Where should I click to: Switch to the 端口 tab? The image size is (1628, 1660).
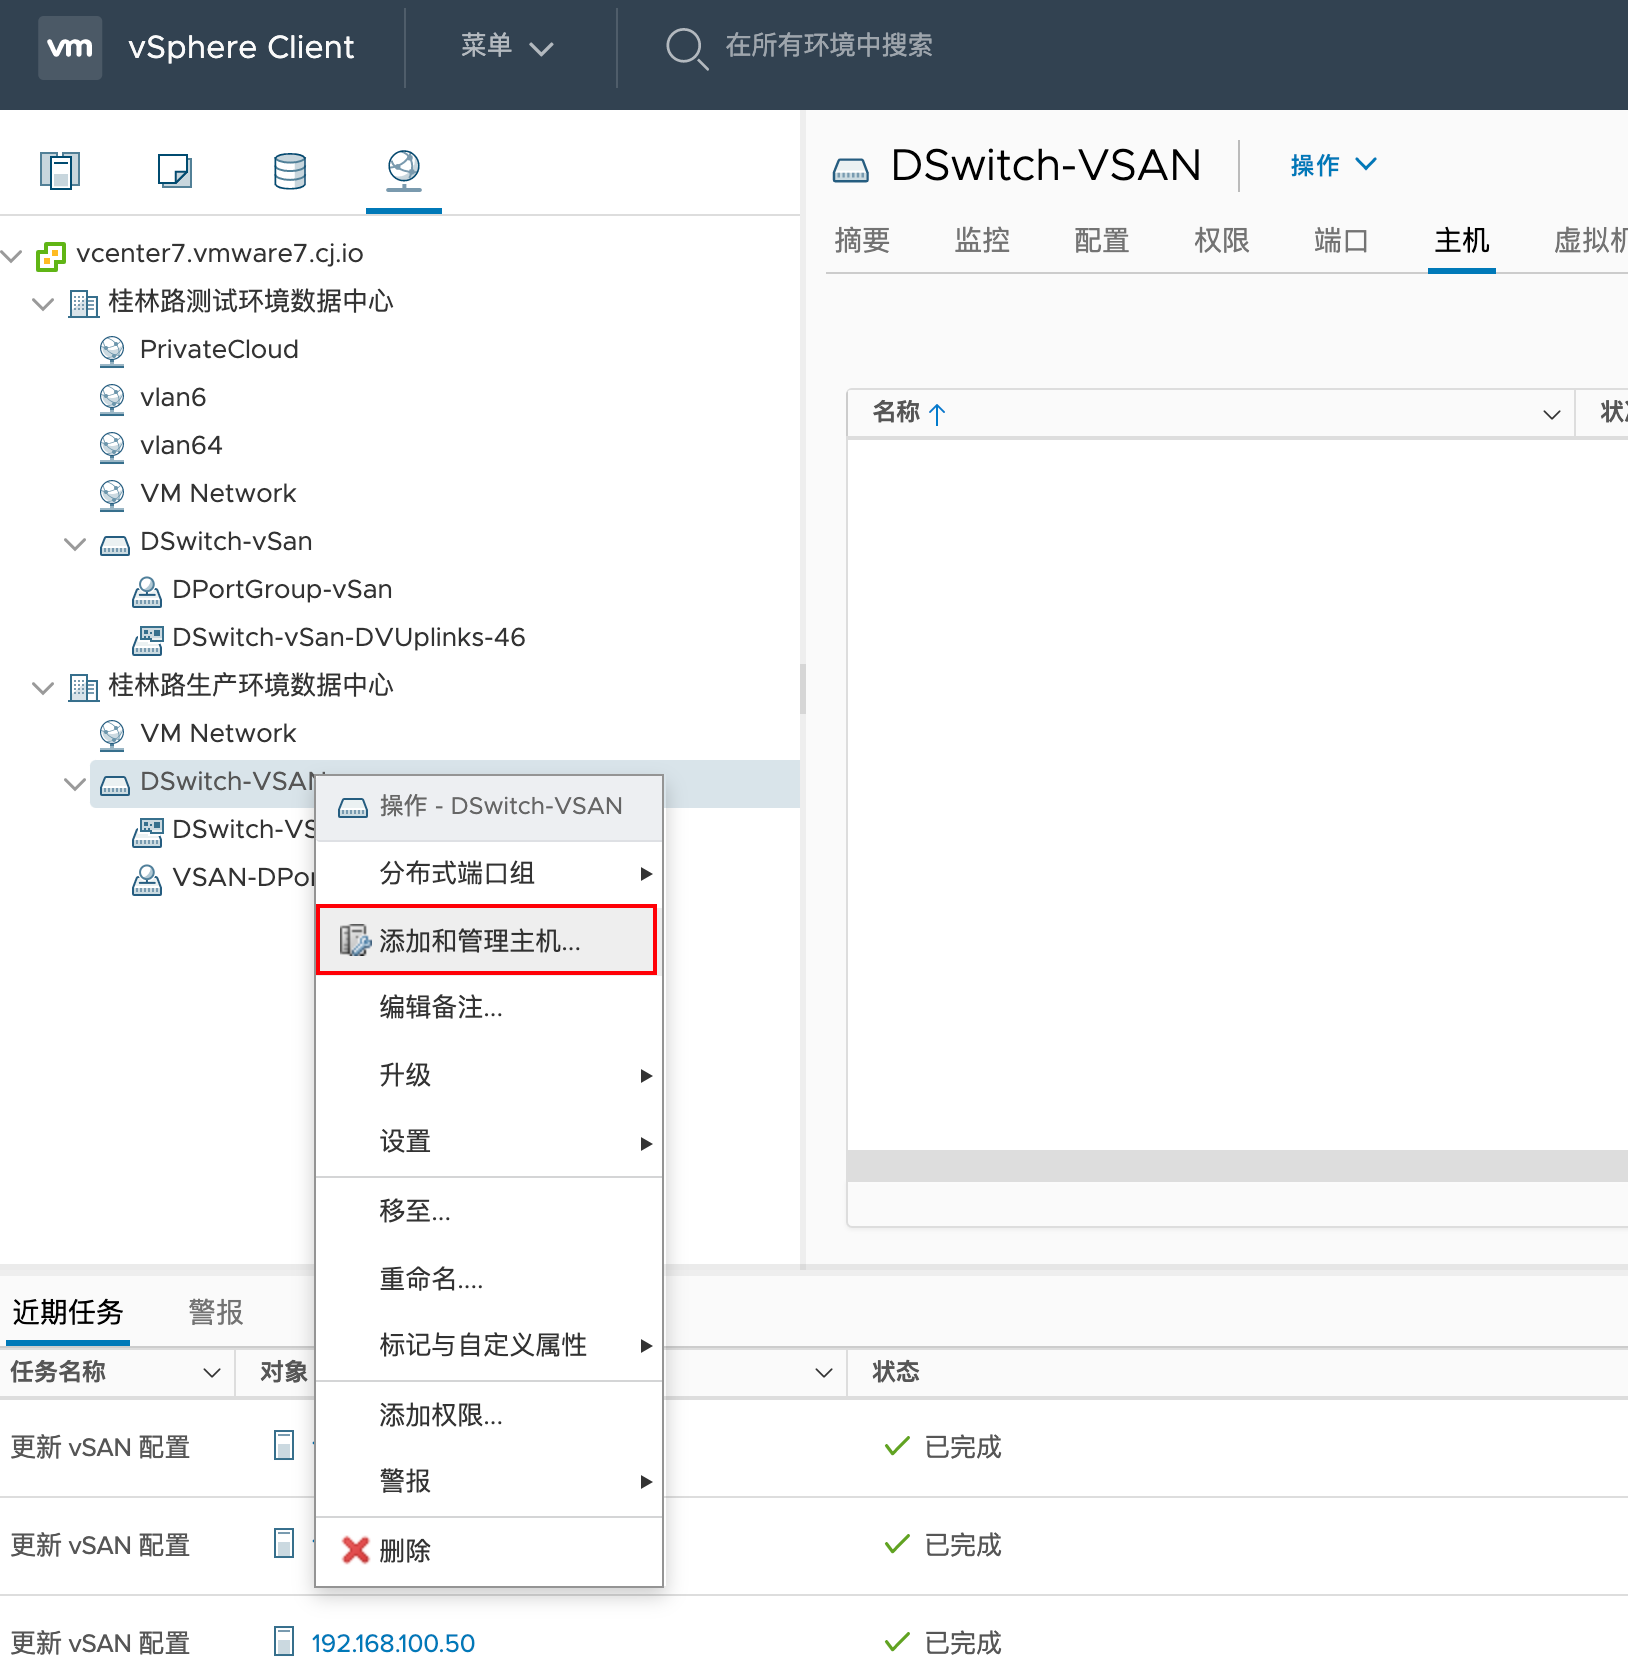point(1342,240)
